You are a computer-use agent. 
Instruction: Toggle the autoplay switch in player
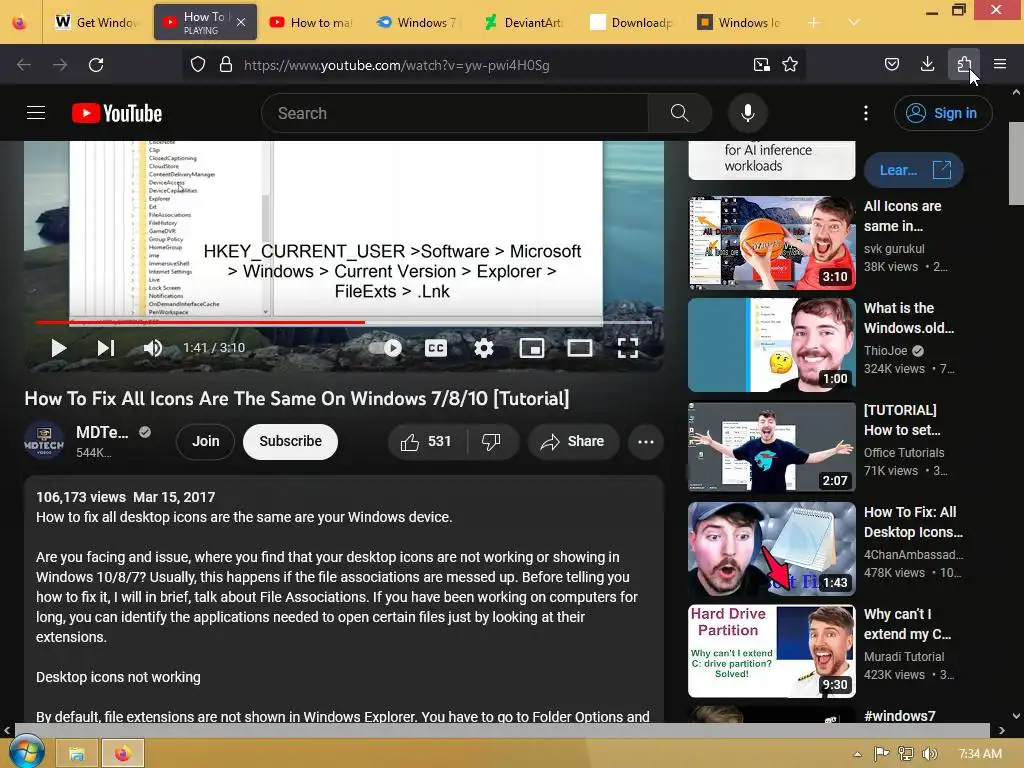point(385,348)
